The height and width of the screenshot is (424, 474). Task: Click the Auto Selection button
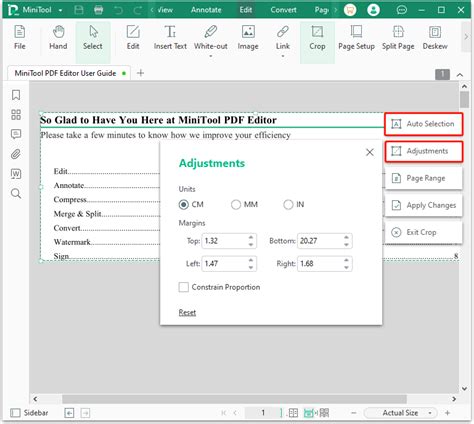pos(423,124)
